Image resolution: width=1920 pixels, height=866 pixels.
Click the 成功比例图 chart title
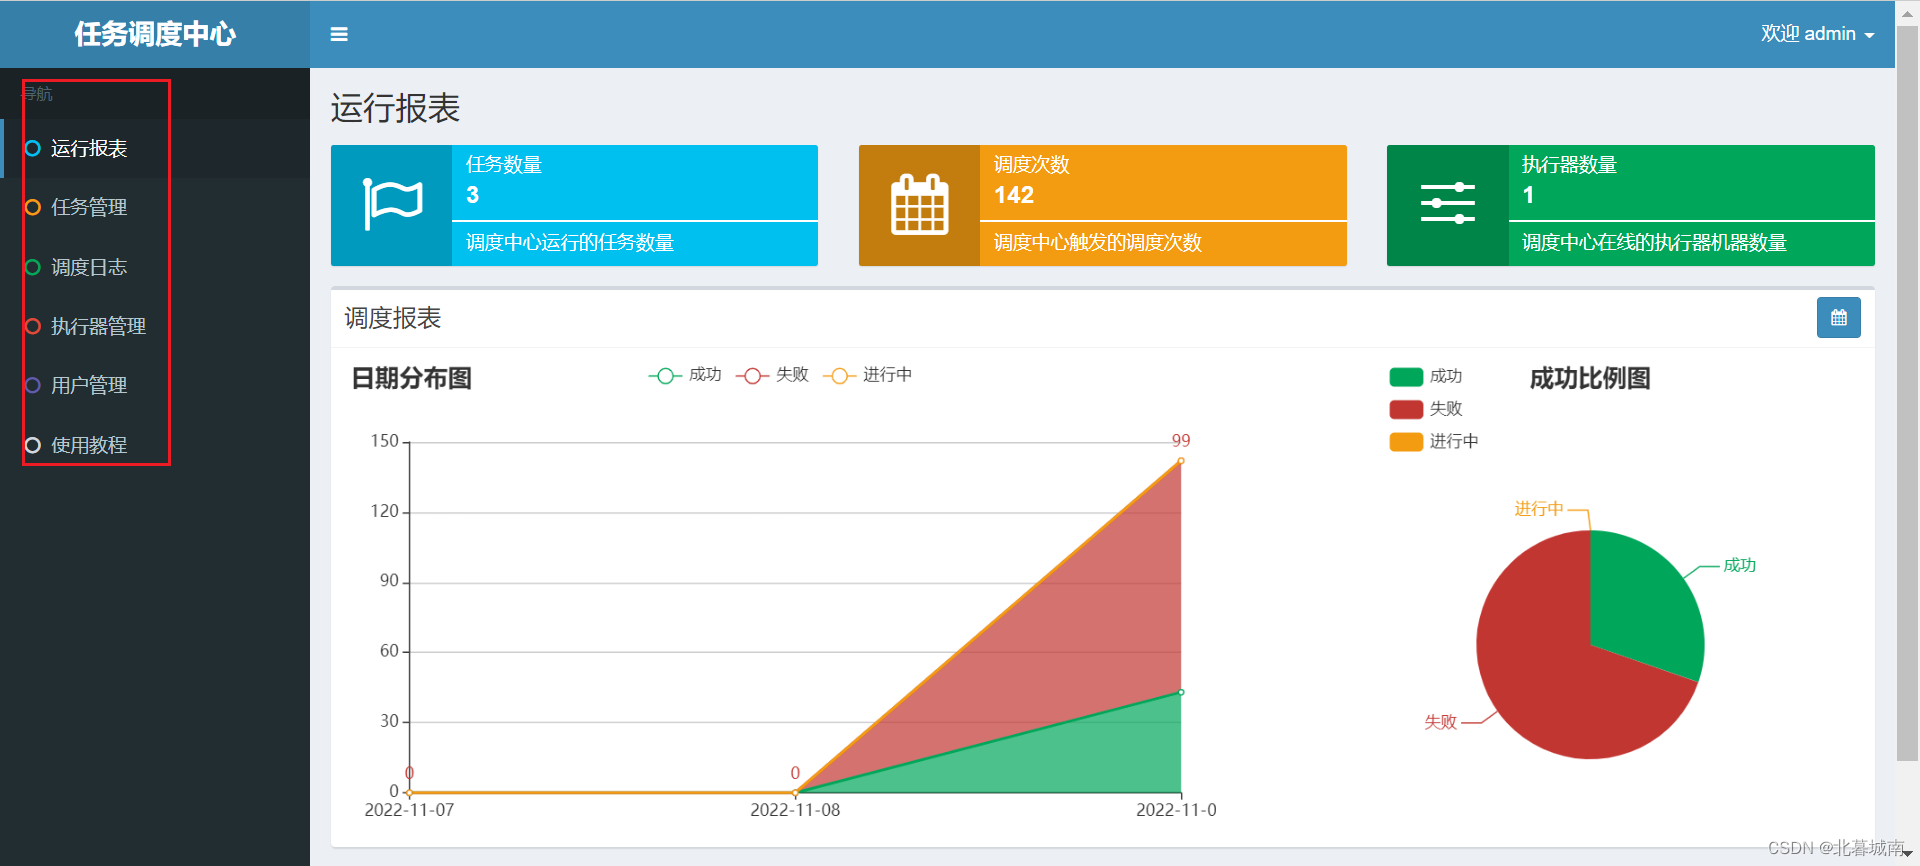click(1590, 378)
